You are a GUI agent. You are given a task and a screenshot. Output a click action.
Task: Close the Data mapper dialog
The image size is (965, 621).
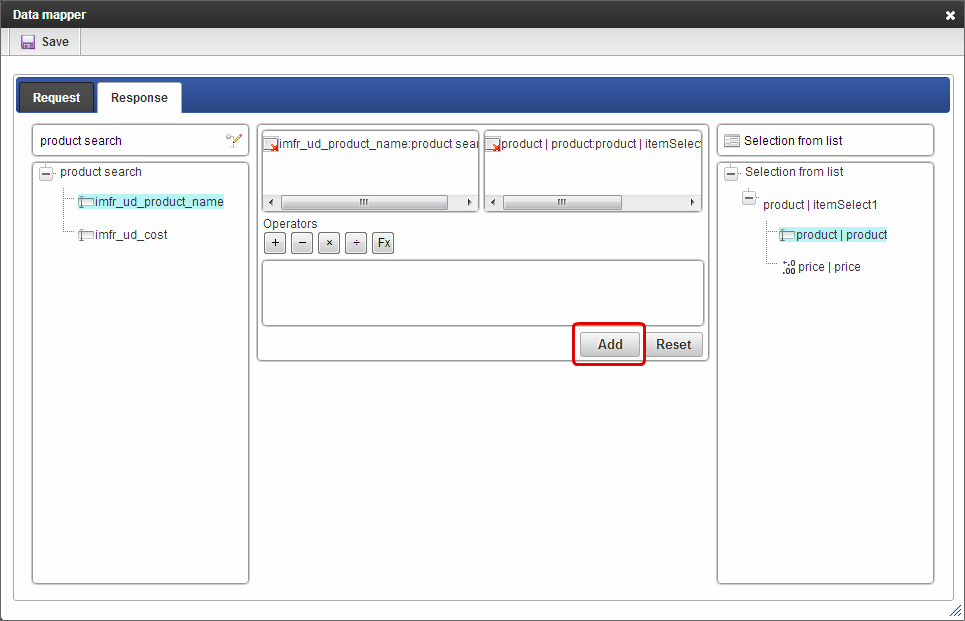[950, 15]
